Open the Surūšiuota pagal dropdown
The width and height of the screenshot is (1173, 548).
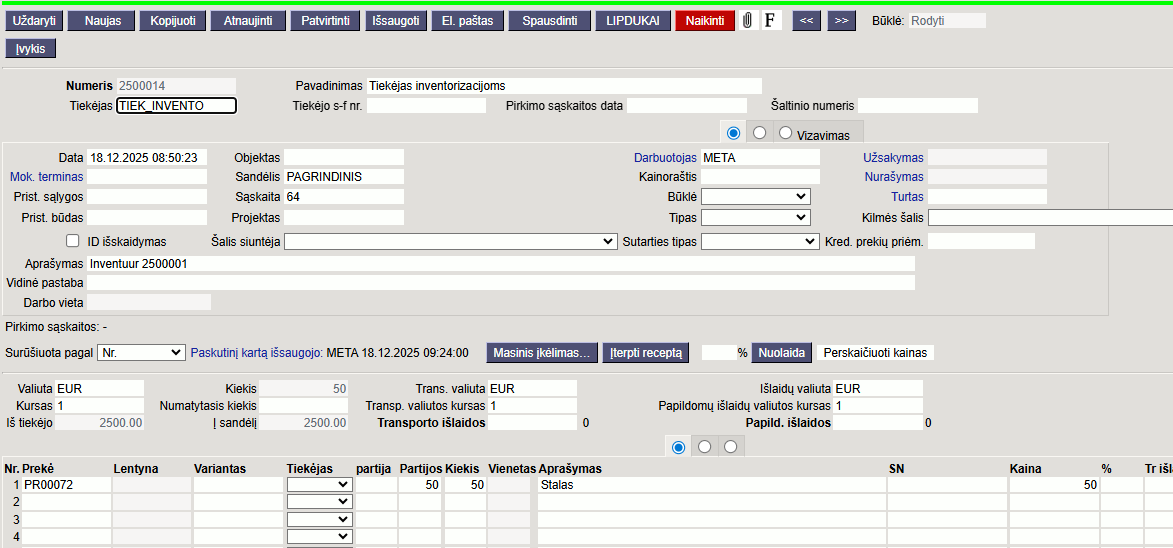(142, 352)
